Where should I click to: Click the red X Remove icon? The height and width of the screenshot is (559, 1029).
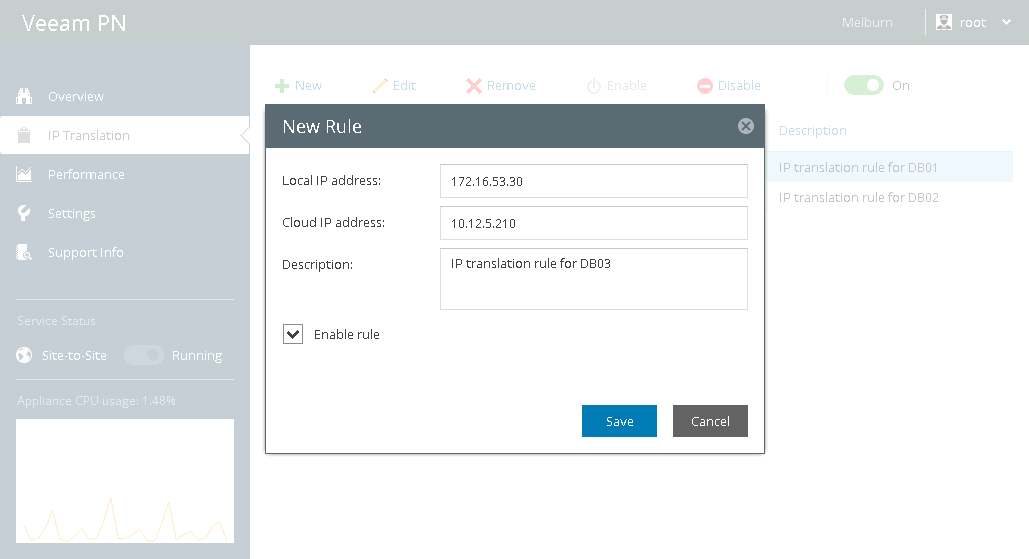[474, 86]
